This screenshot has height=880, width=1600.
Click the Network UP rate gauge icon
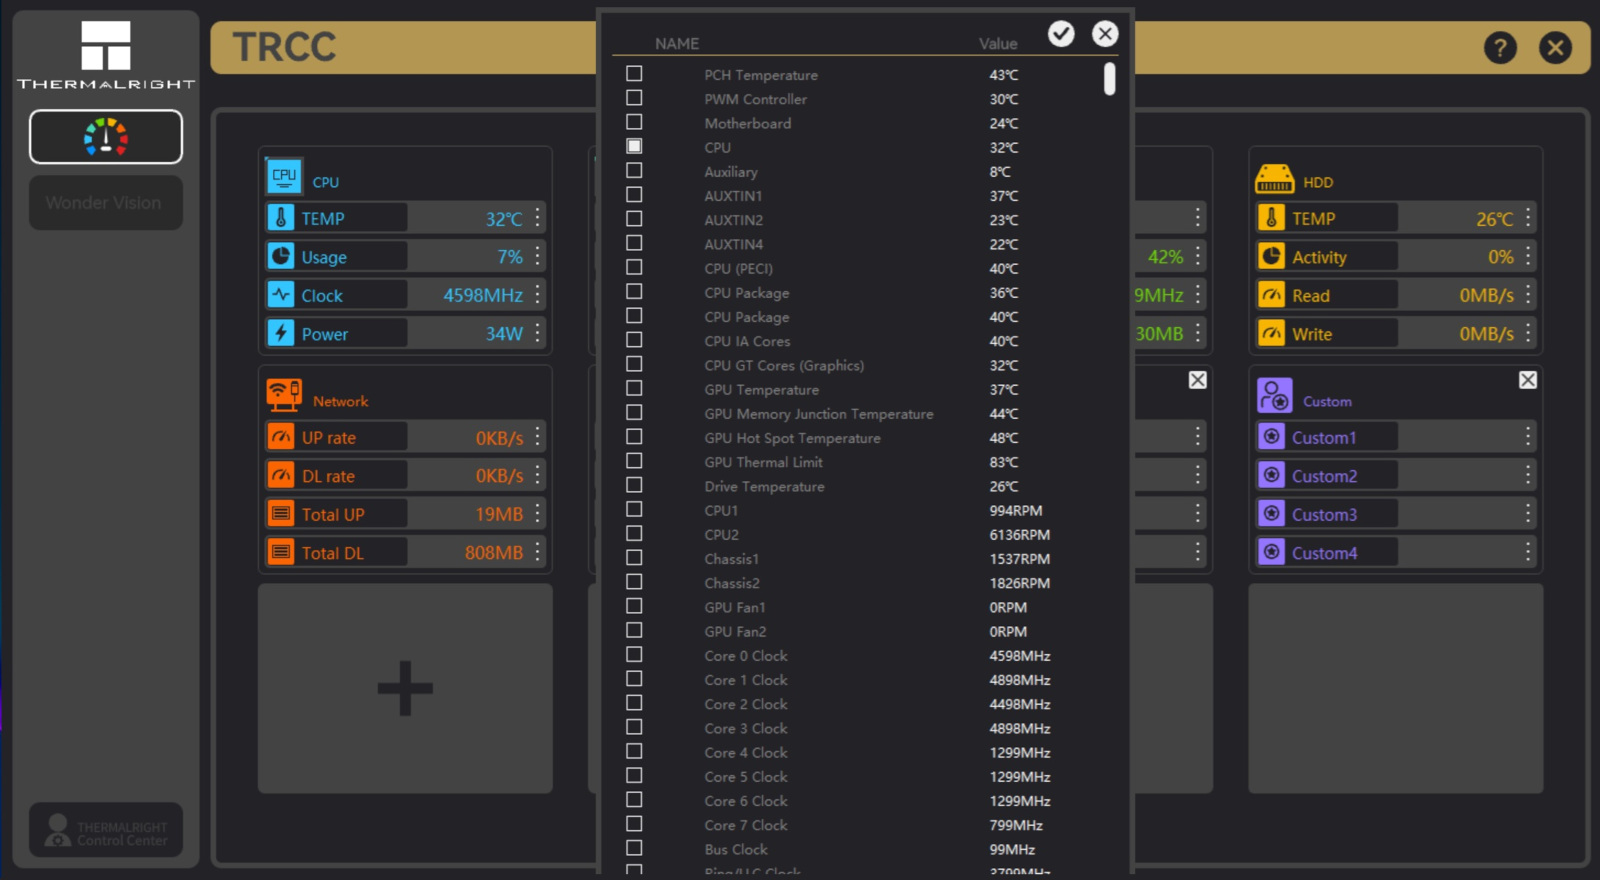(x=281, y=437)
